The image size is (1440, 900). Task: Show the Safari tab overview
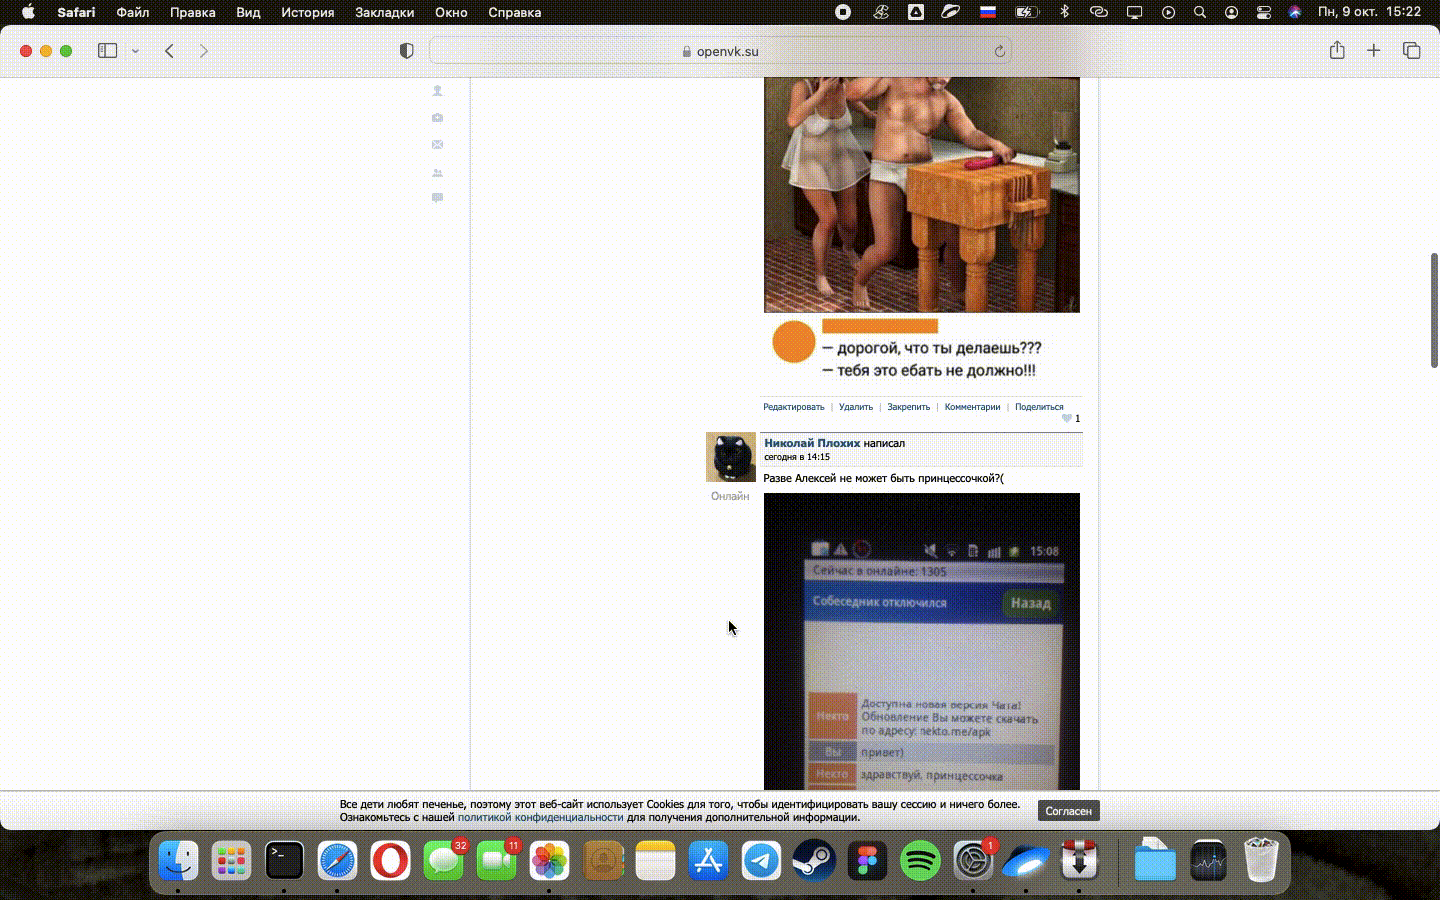coord(1411,50)
